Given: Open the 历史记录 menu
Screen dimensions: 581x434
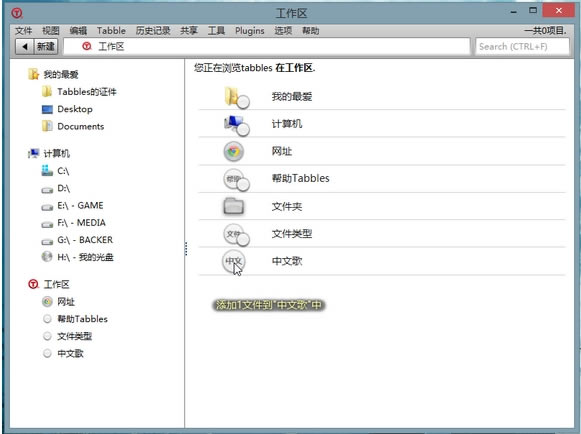Looking at the screenshot, I should point(153,31).
